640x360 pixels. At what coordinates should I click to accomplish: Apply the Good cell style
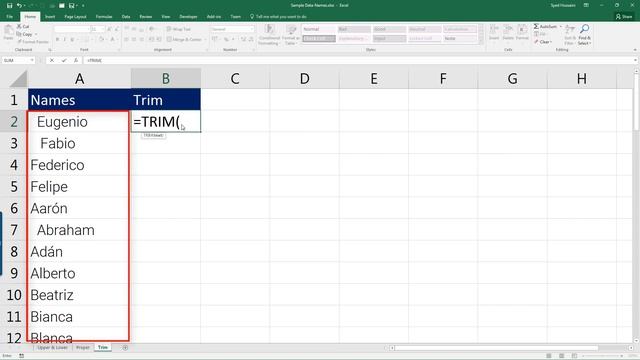pos(389,29)
